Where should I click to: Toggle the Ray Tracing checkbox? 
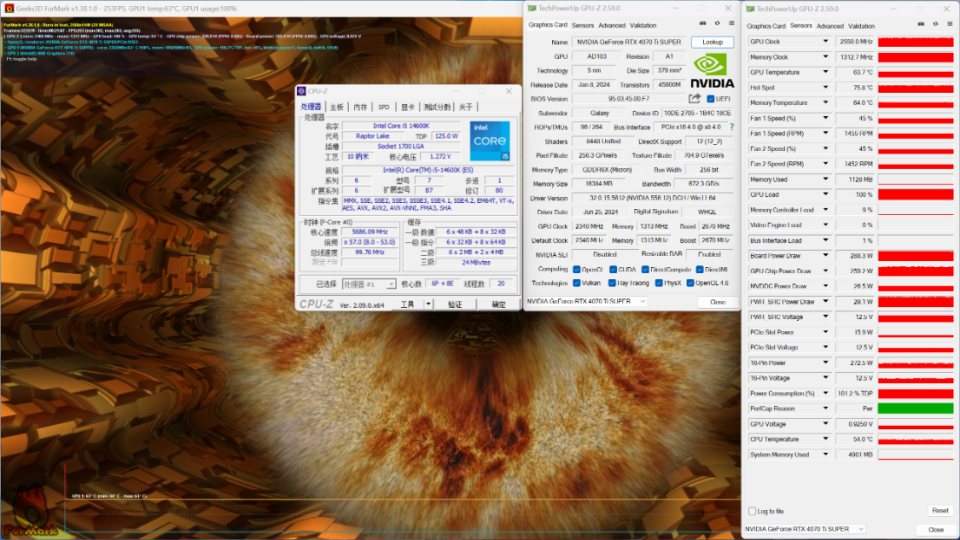(612, 283)
